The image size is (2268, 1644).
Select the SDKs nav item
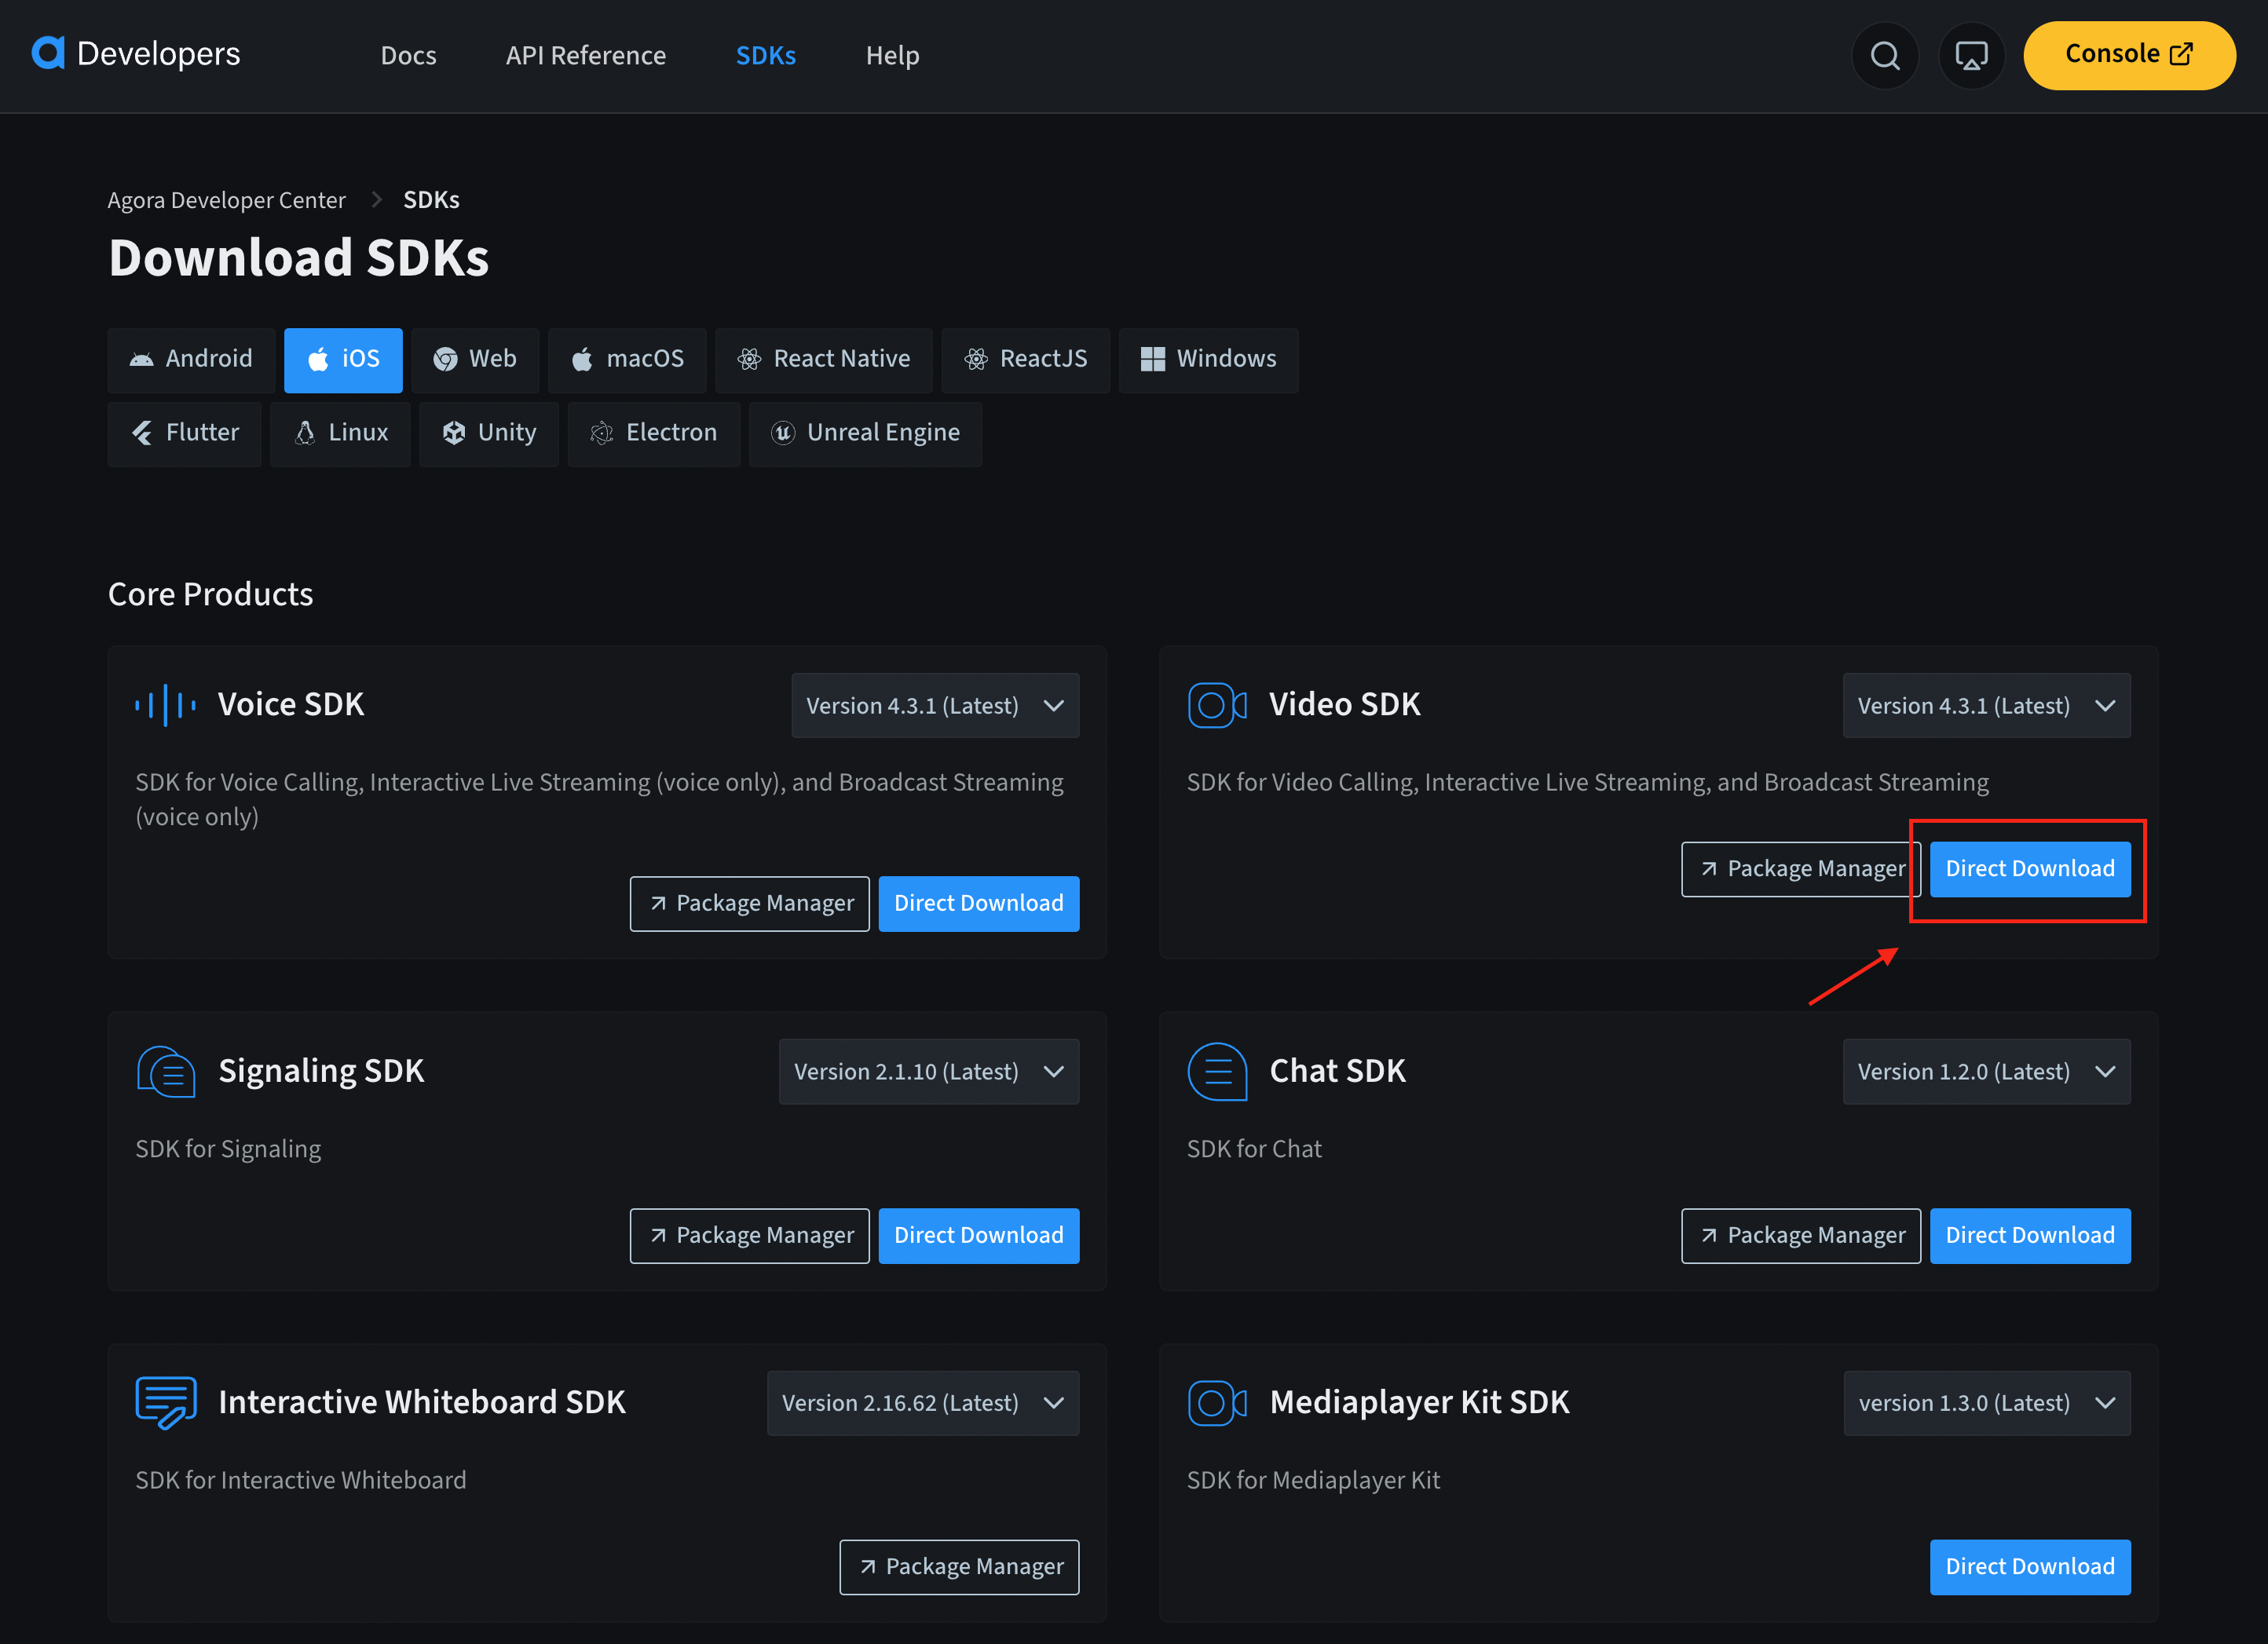pyautogui.click(x=766, y=56)
